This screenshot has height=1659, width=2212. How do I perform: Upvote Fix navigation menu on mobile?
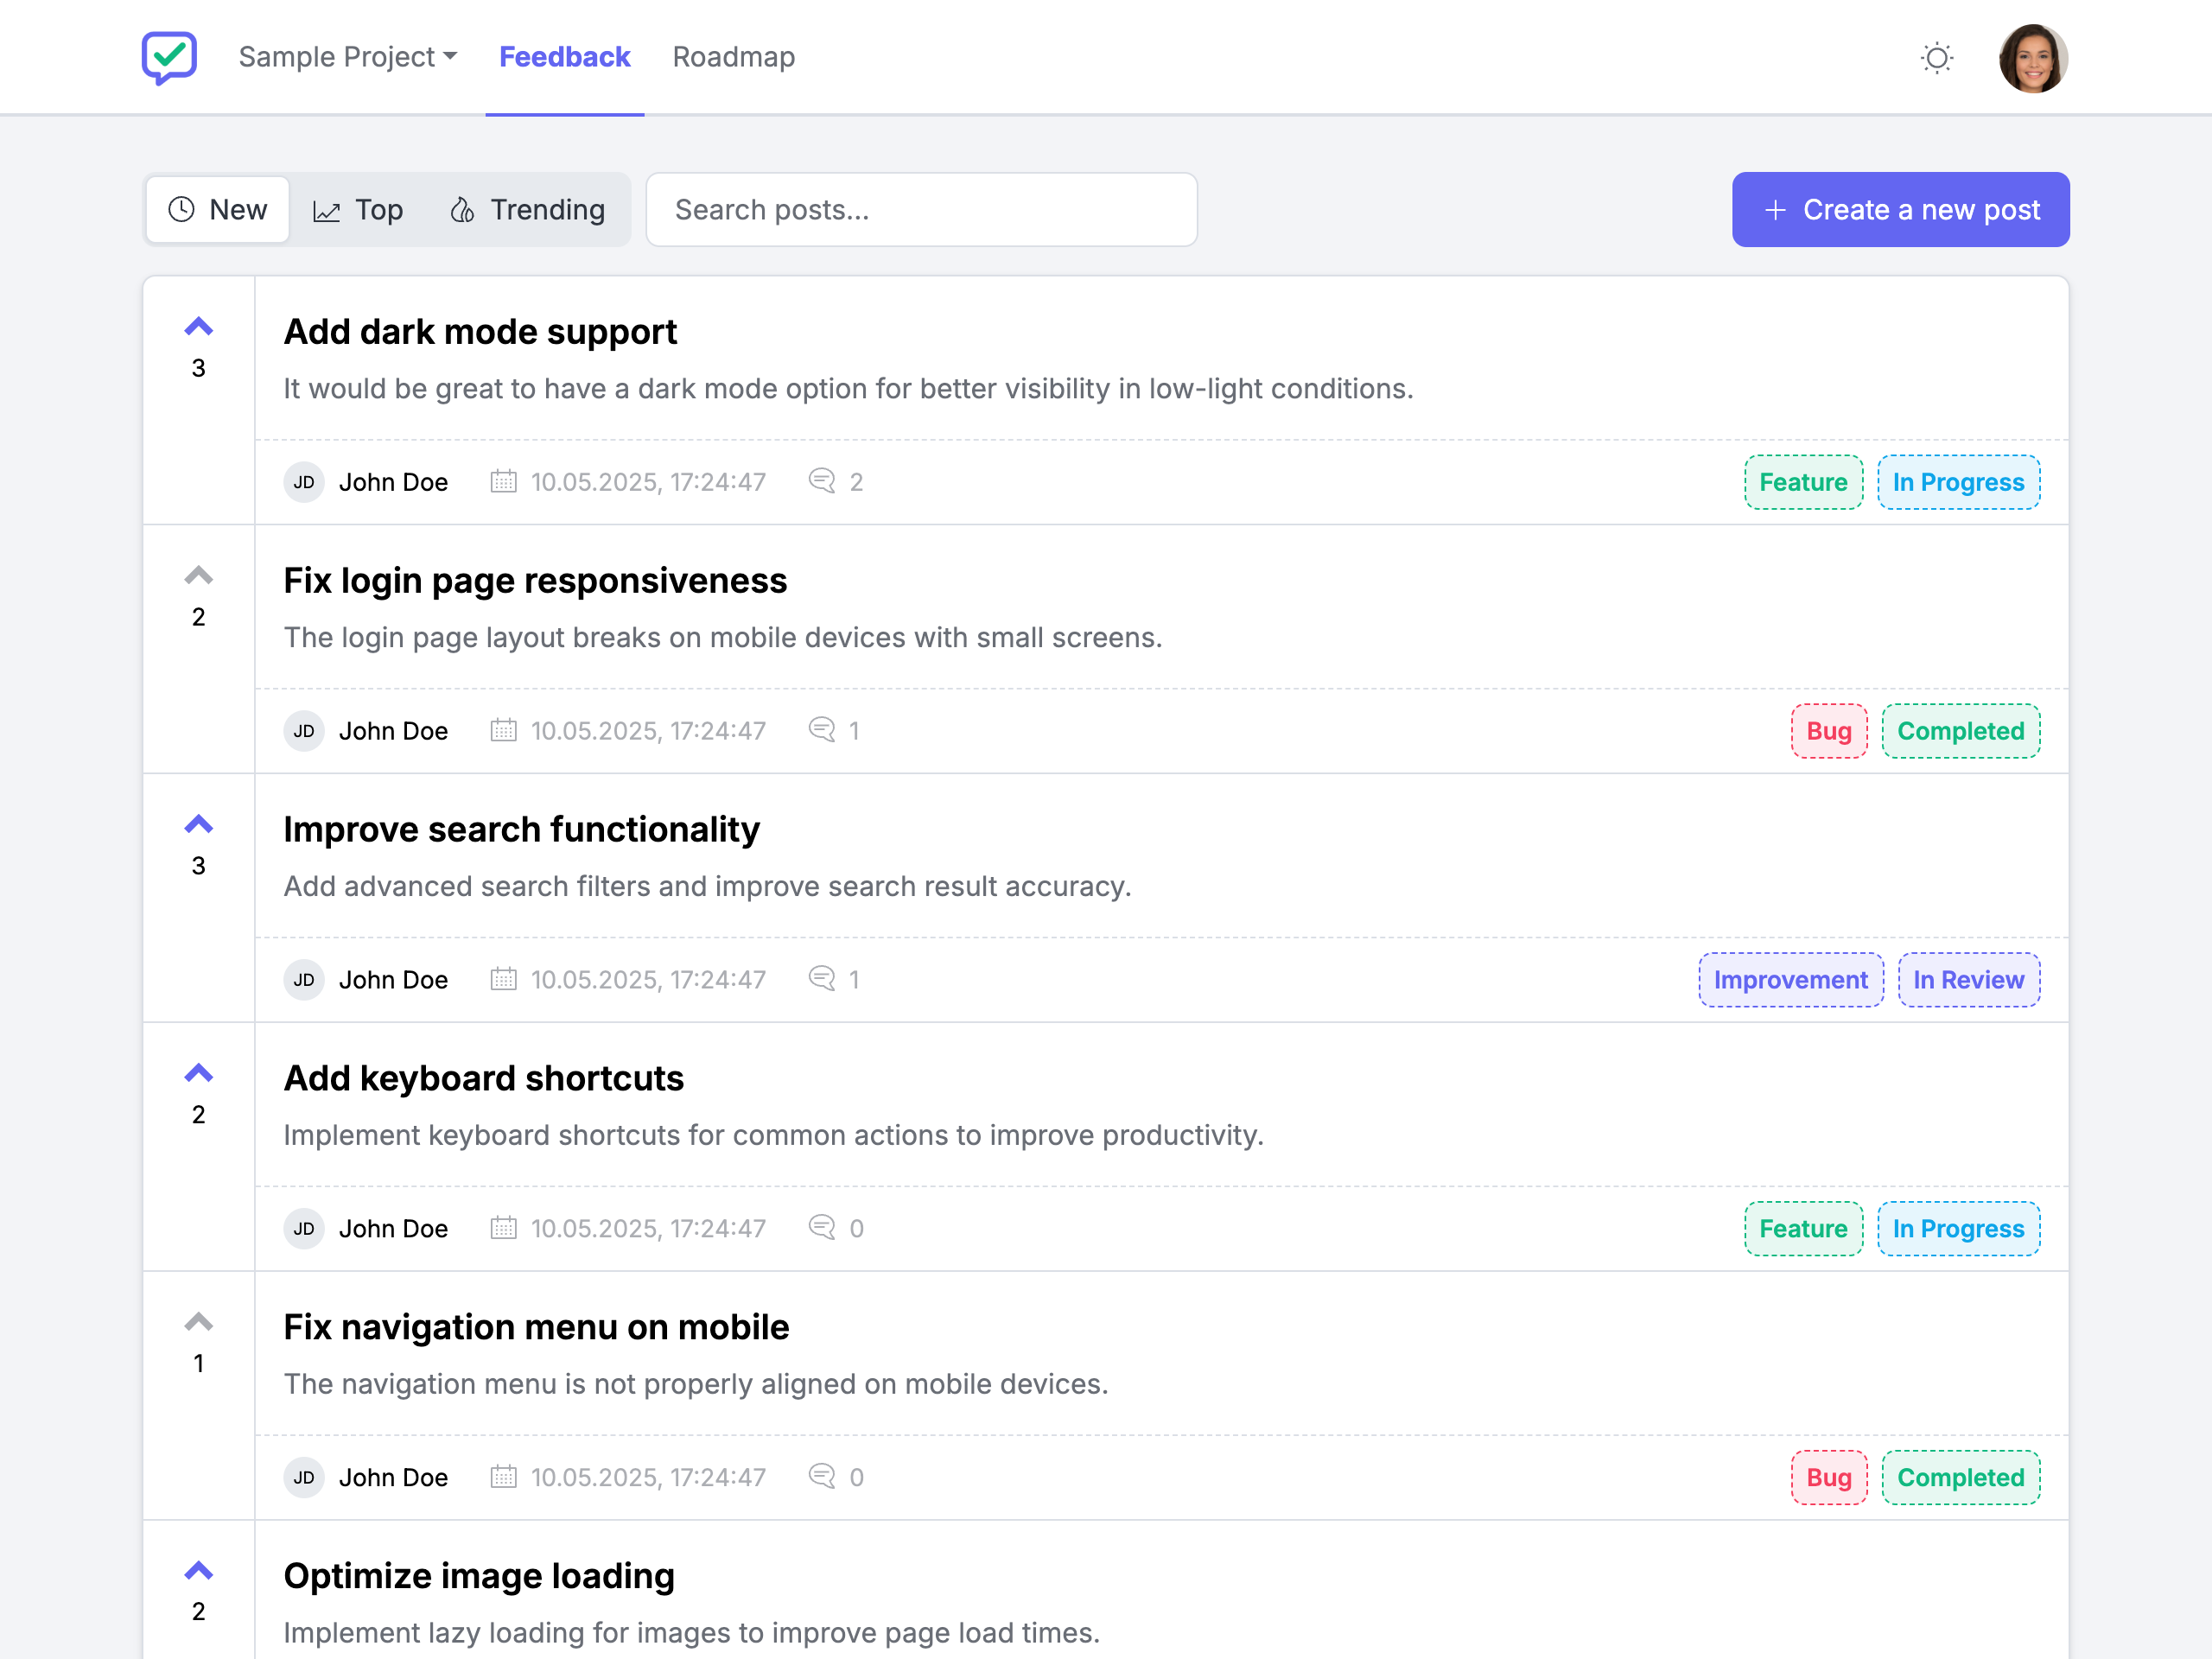pyautogui.click(x=199, y=1323)
